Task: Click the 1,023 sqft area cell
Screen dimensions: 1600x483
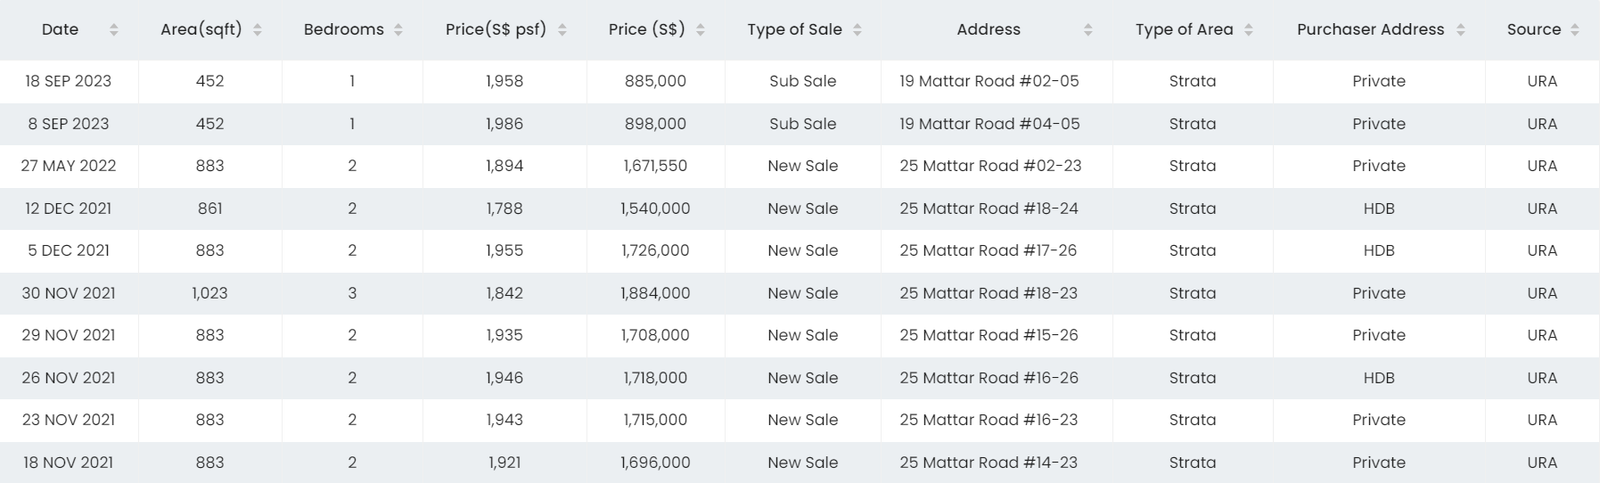Action: tap(210, 293)
